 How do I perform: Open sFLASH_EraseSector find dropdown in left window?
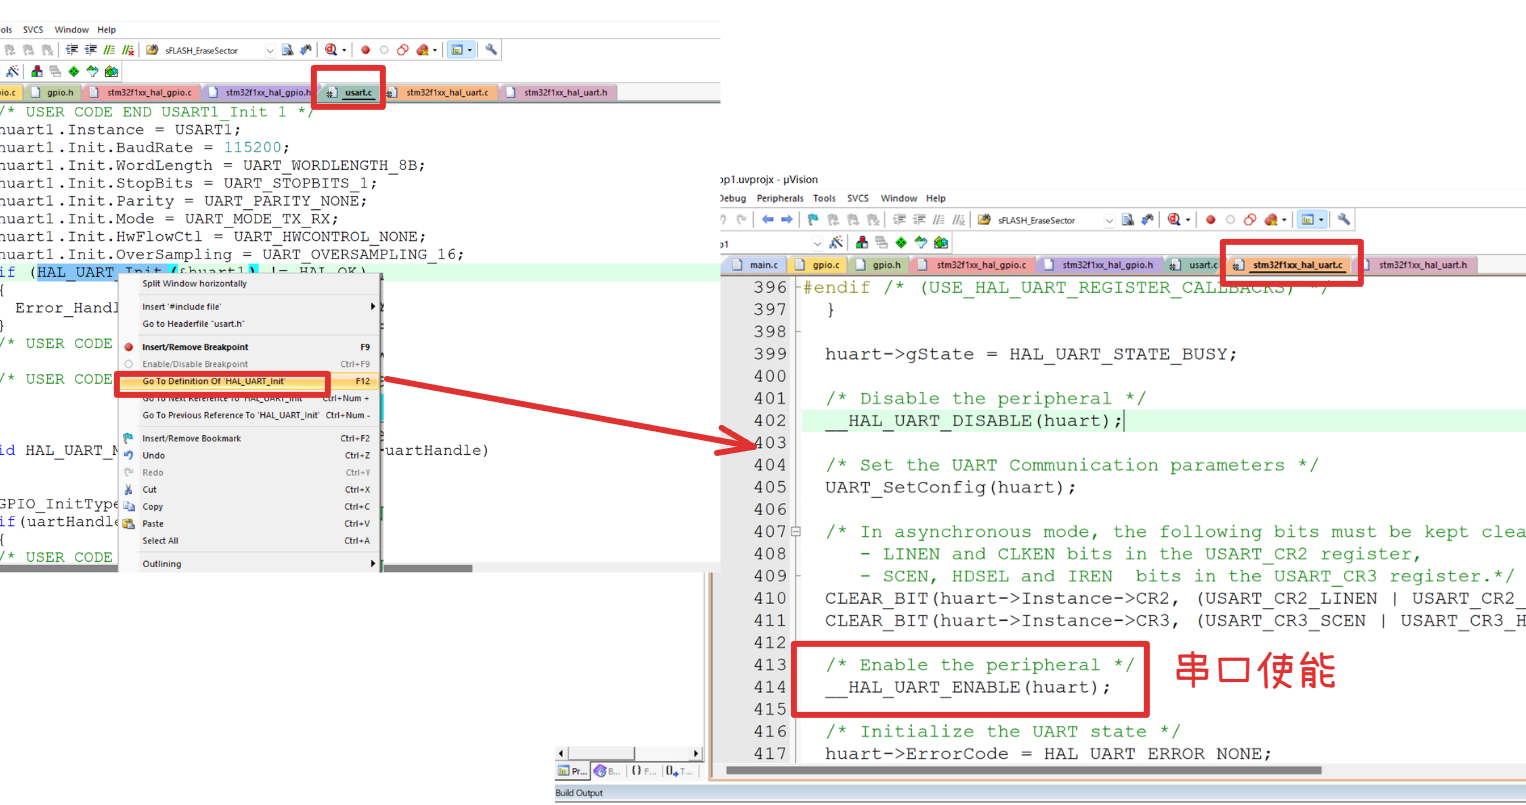coord(270,51)
